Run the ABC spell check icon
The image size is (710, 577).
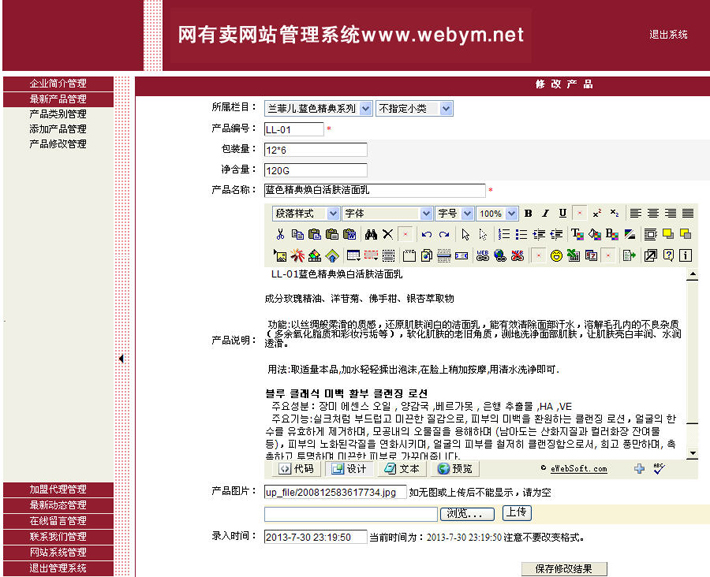[659, 469]
